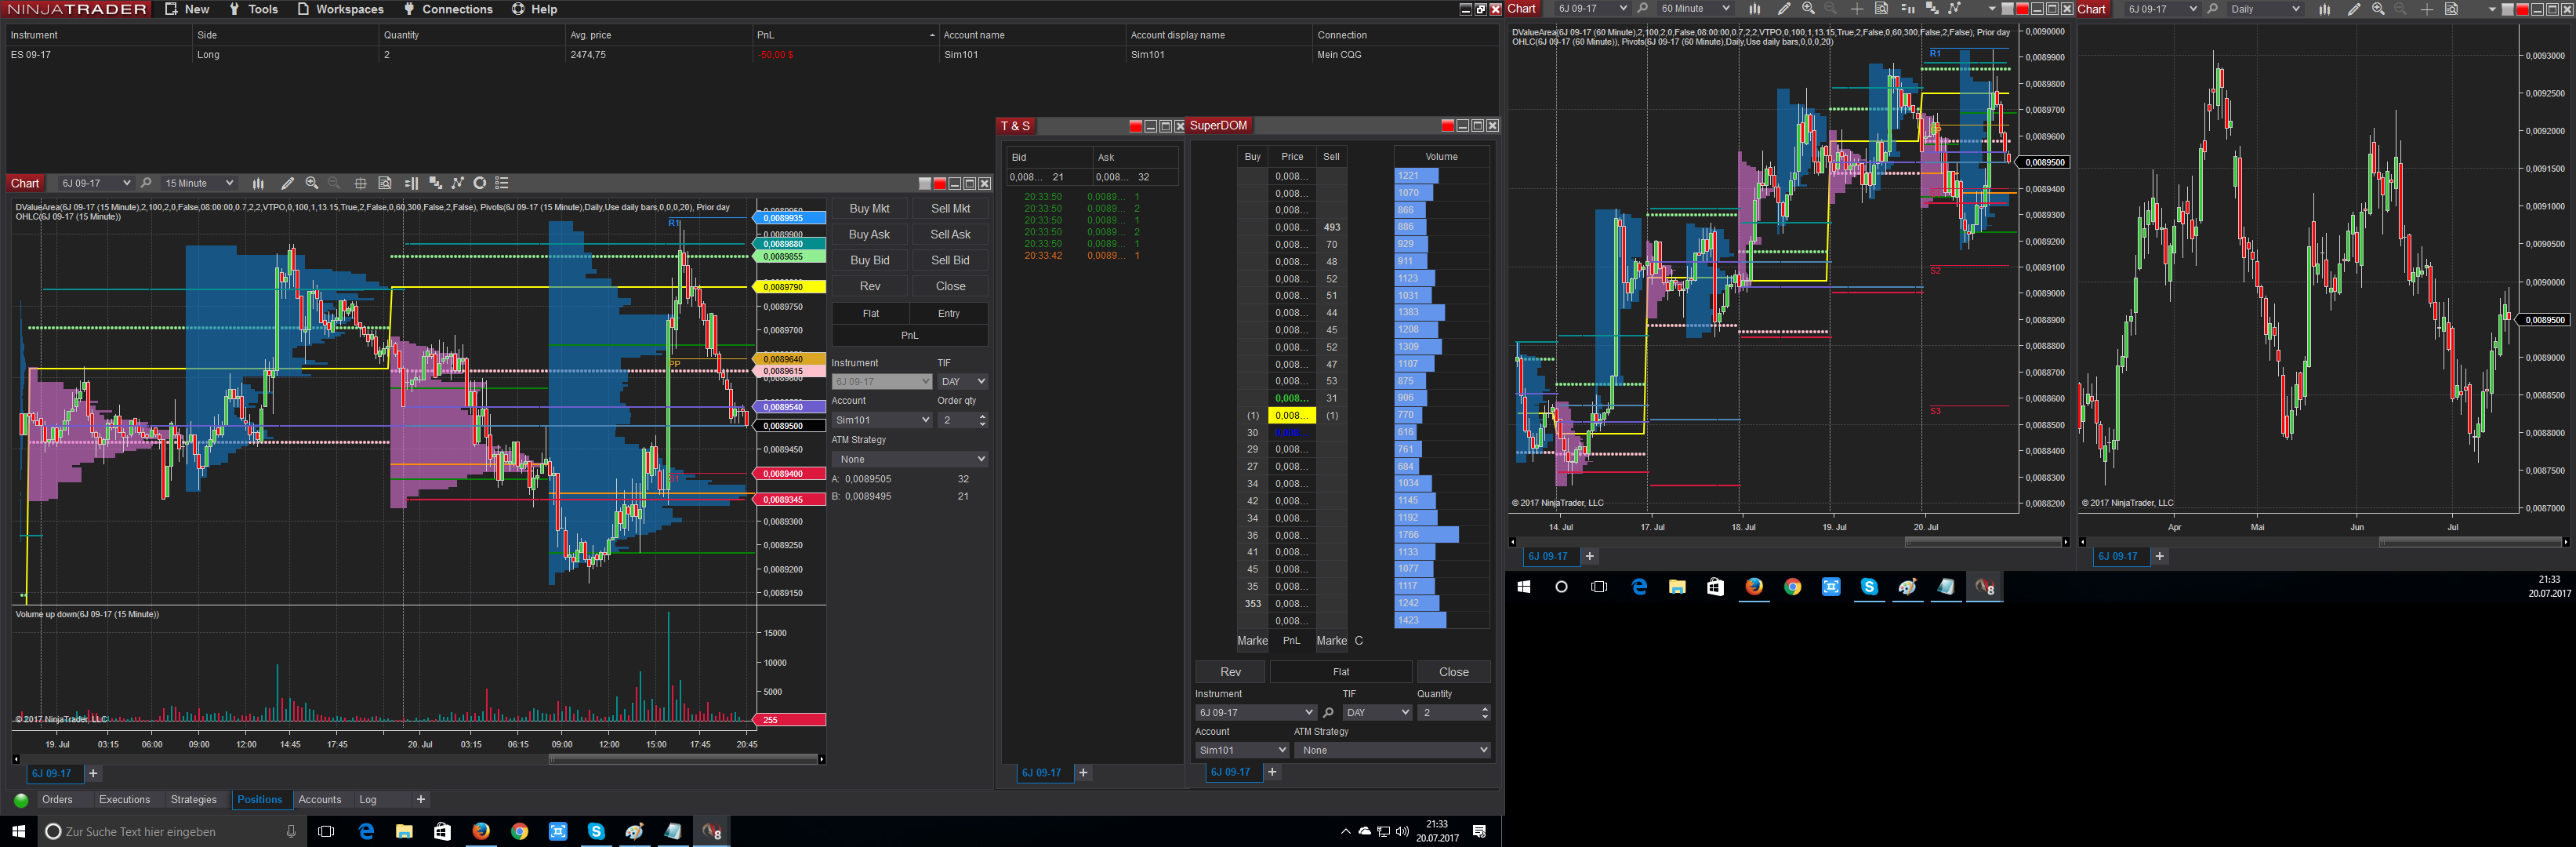Zoom in on the Daily chart

pos(2378,9)
